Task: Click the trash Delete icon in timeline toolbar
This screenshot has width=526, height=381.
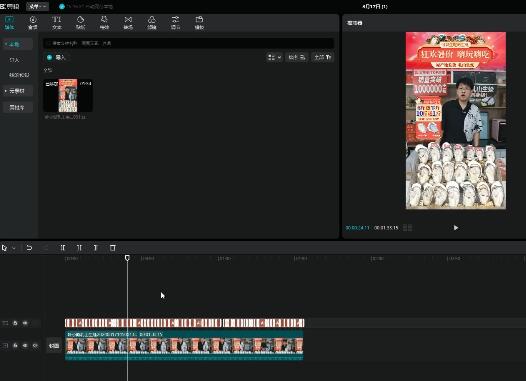Action: click(113, 248)
